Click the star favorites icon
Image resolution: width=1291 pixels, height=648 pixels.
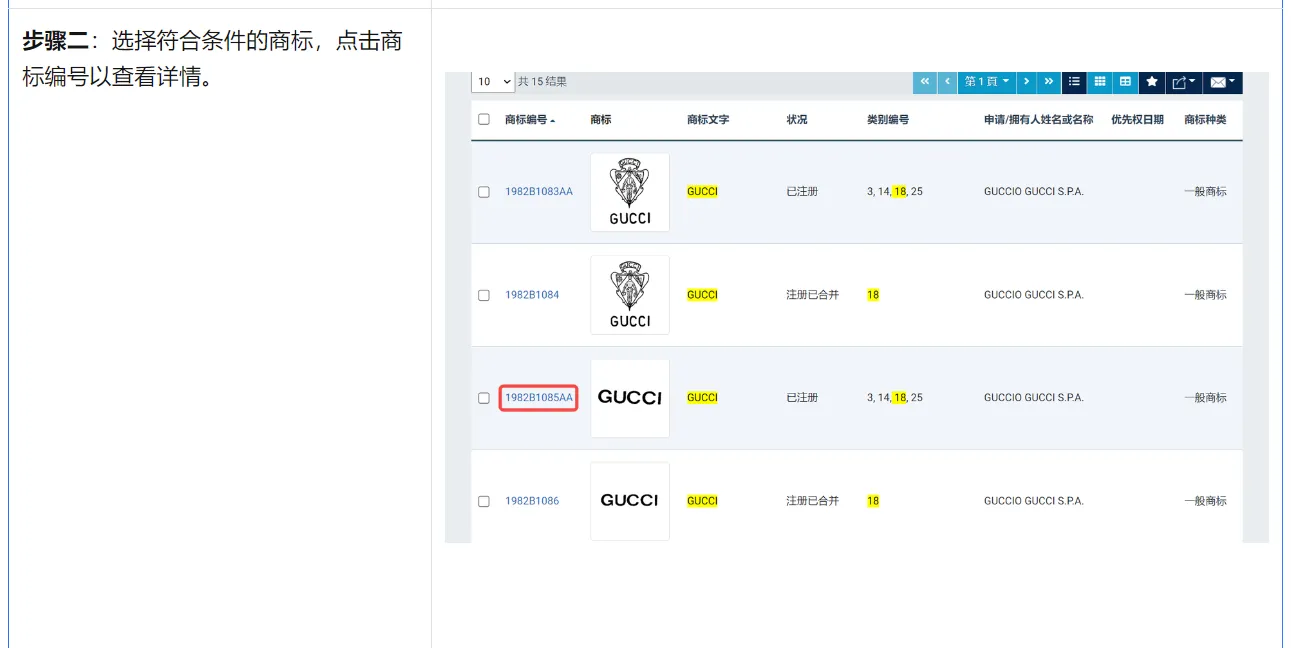pyautogui.click(x=1151, y=82)
